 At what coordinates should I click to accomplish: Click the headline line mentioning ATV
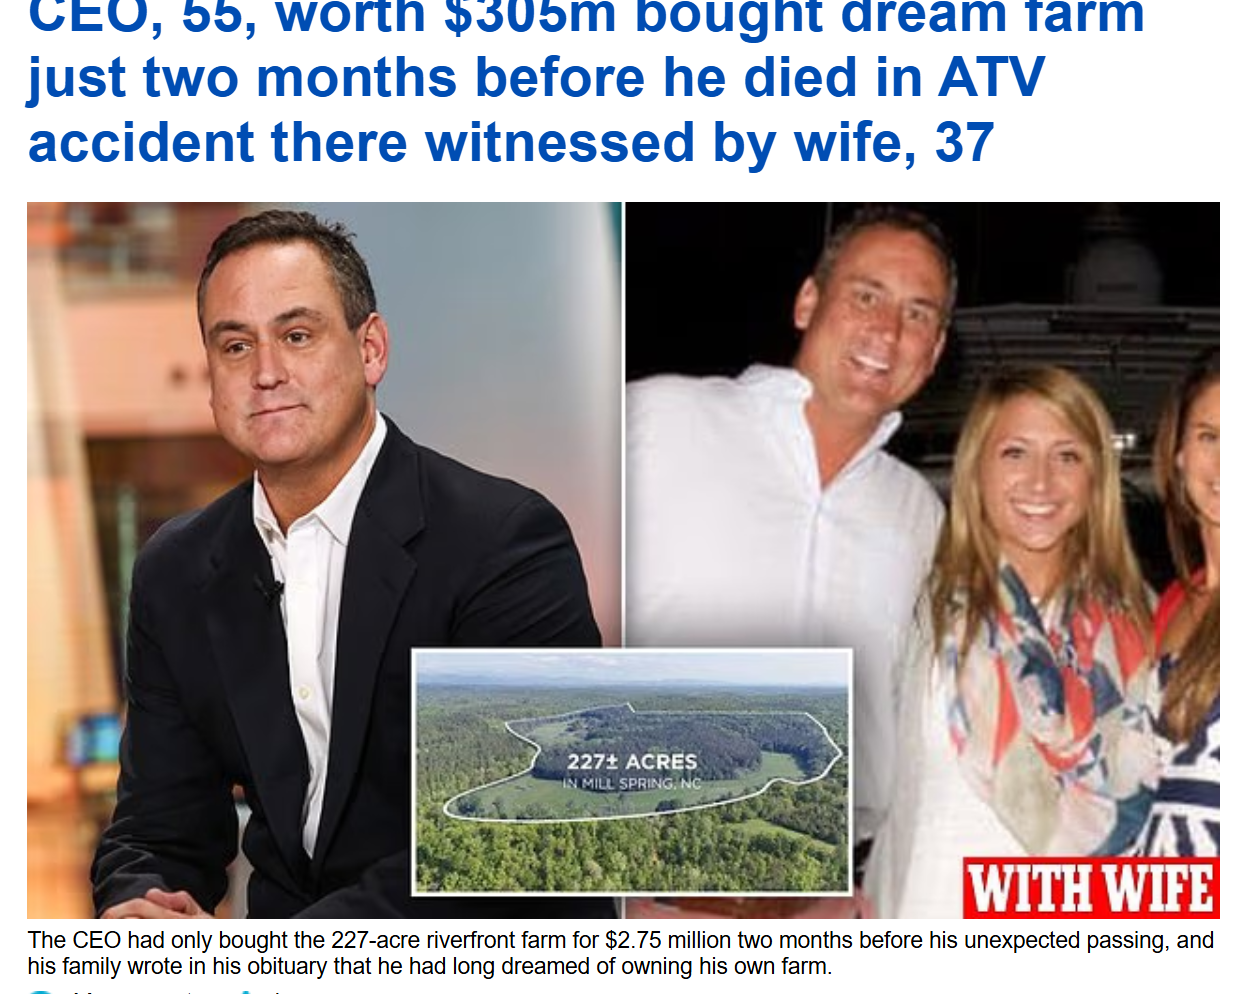536,78
